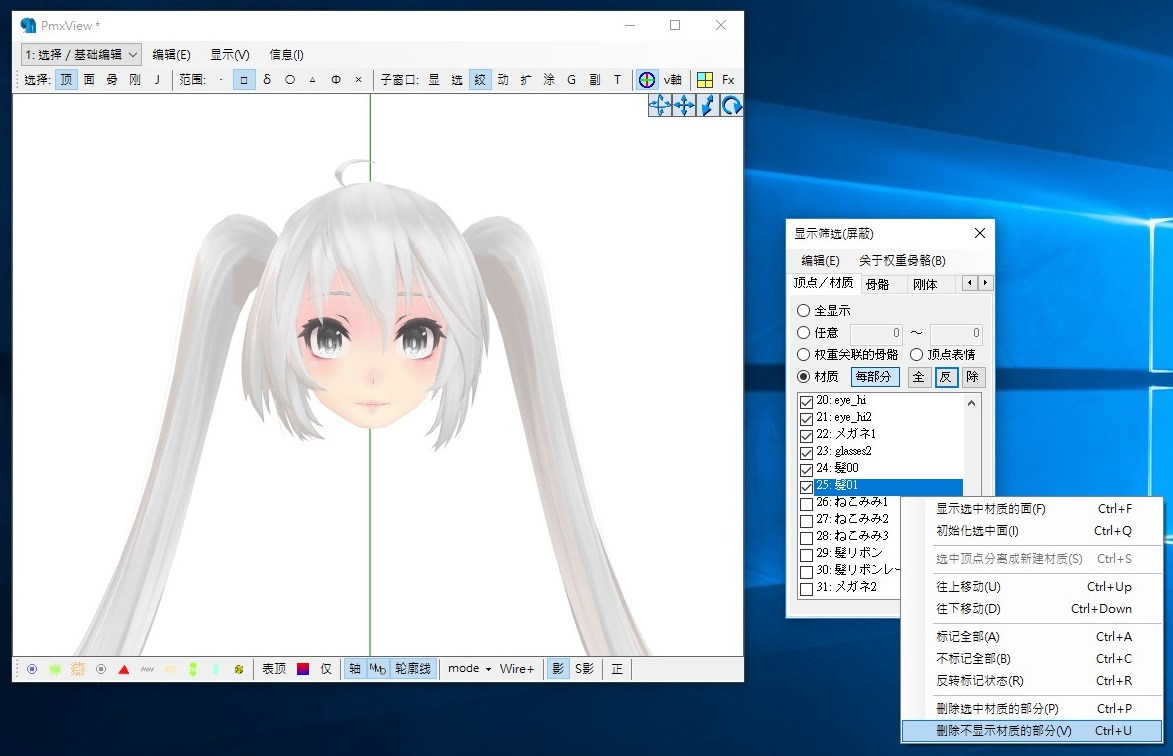Select the 面 (face) selection mode icon
This screenshot has height=756, width=1173.
88,79
